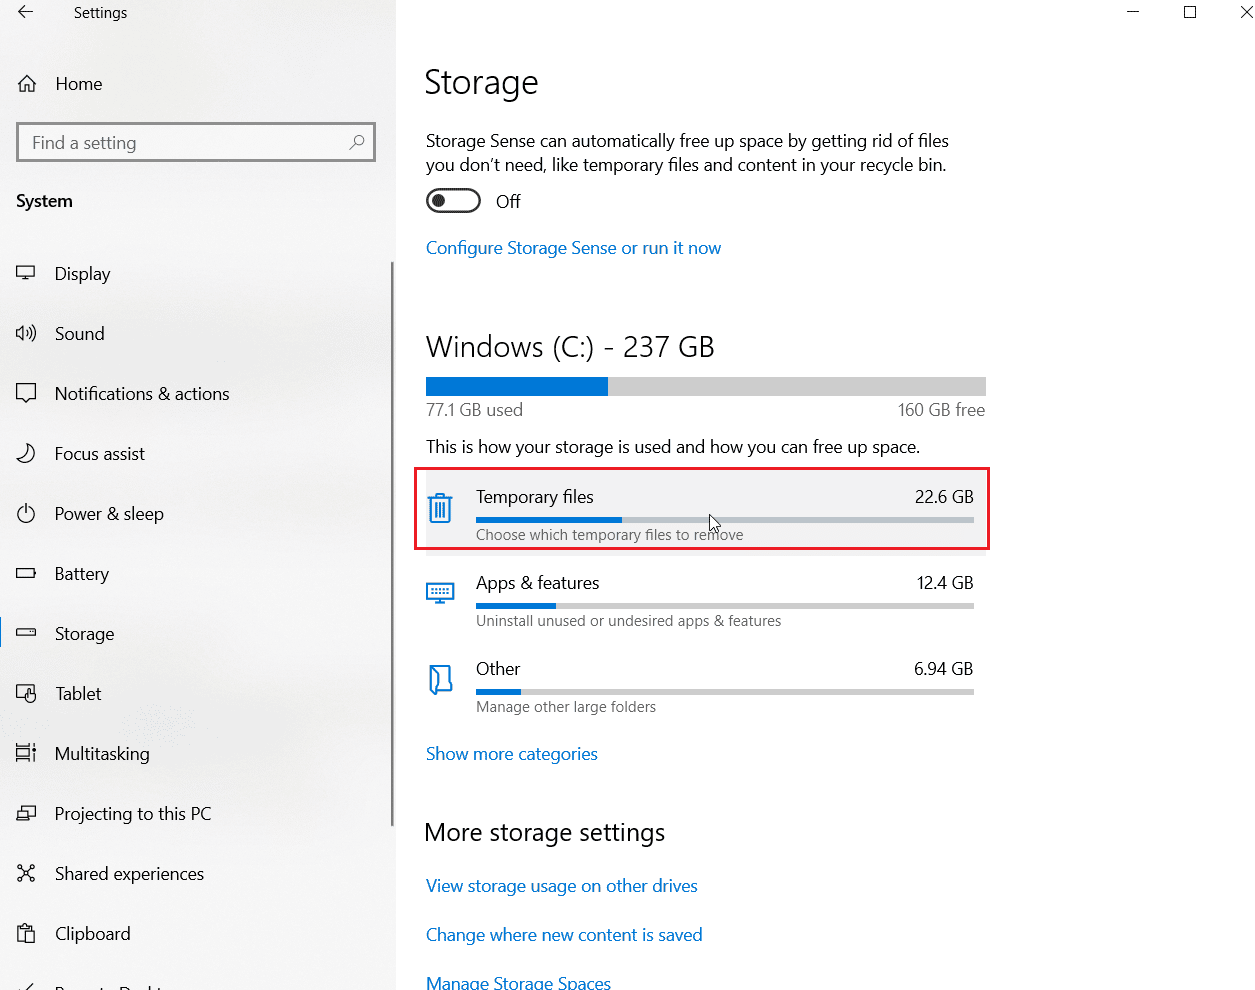This screenshot has height=990, width=1255.
Task: Open Other storage category
Action: pos(702,686)
